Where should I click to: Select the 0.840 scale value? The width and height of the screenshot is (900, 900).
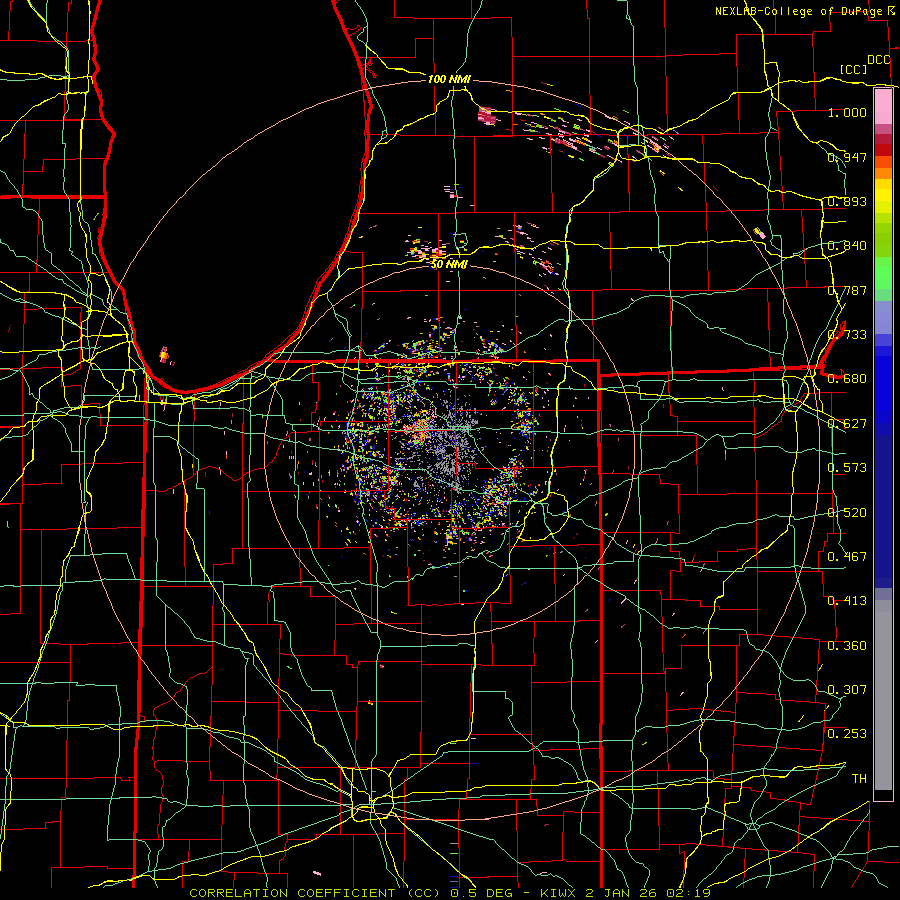tap(847, 246)
